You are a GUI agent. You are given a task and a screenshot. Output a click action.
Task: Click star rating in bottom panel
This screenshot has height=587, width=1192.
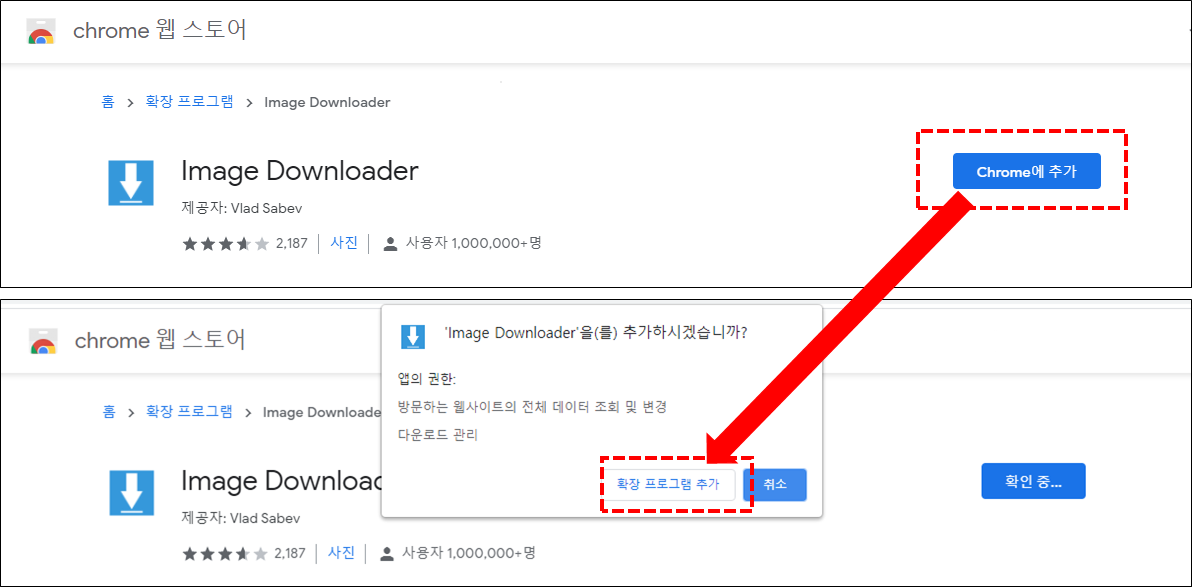coord(226,554)
